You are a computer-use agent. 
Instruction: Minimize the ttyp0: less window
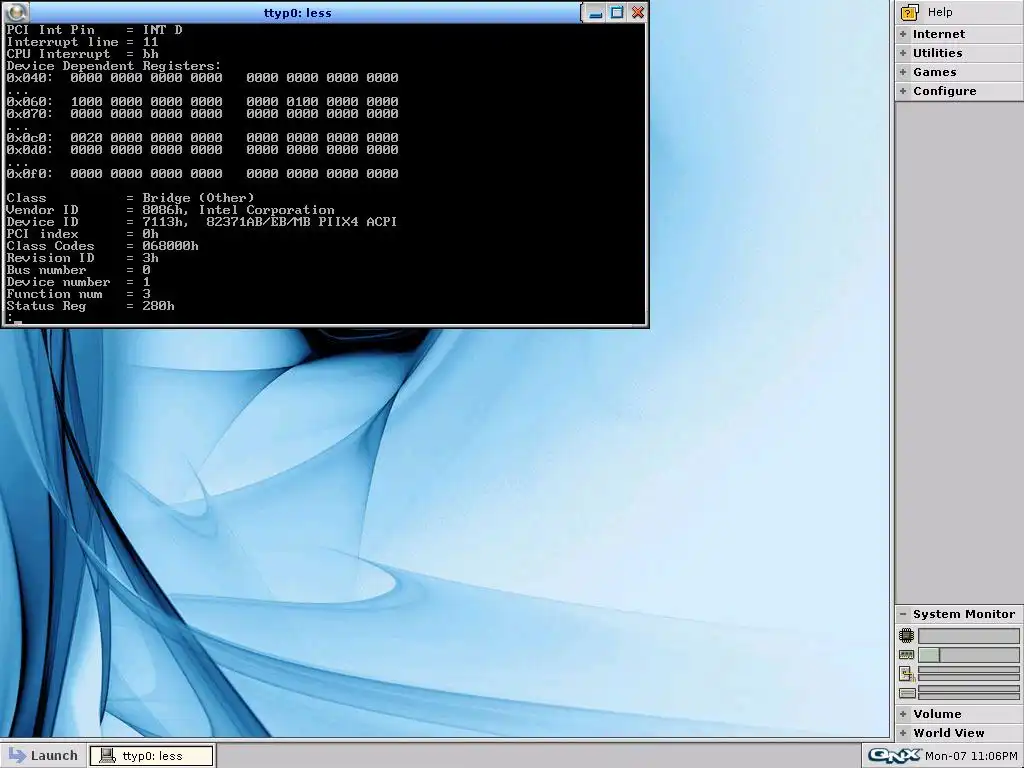coord(596,12)
